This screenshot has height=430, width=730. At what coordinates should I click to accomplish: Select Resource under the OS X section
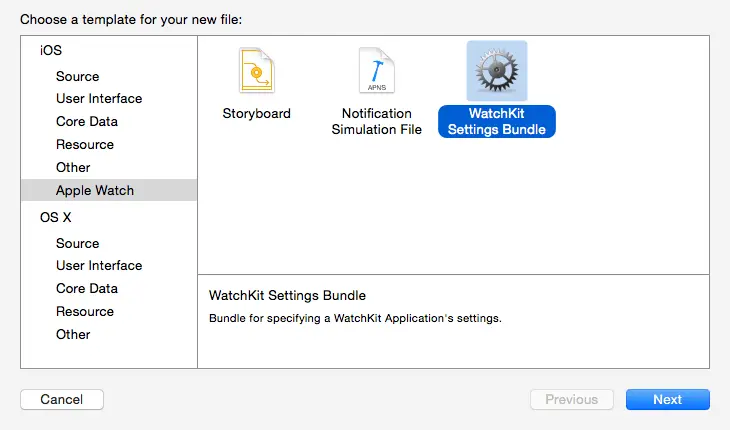[x=85, y=312]
